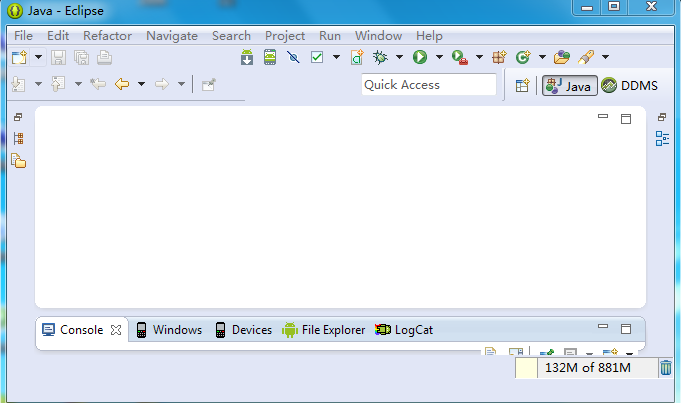Open the File menu
Screen dimensions: 681x403
[x=23, y=36]
